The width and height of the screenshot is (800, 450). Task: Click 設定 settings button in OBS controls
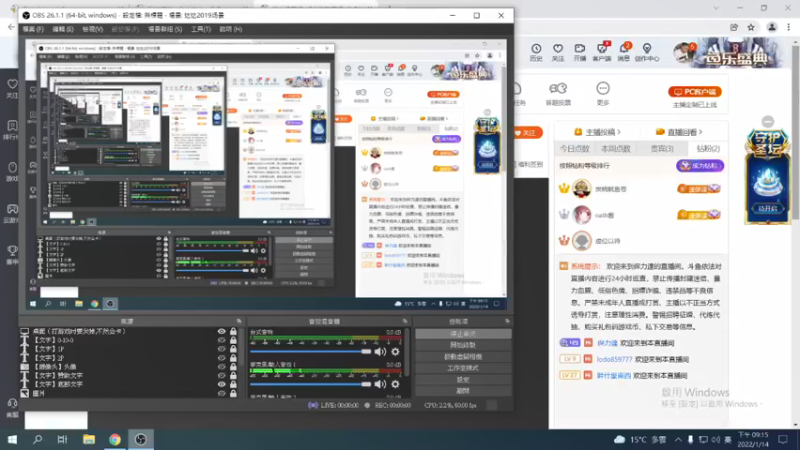tap(463, 380)
